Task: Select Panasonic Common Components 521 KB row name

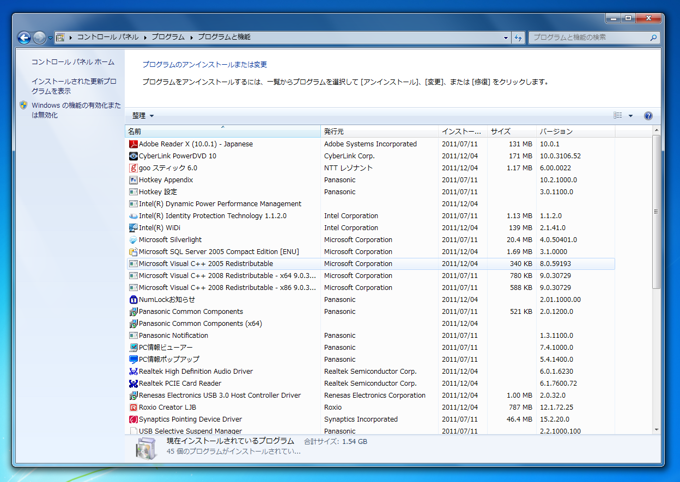Action: [x=191, y=311]
